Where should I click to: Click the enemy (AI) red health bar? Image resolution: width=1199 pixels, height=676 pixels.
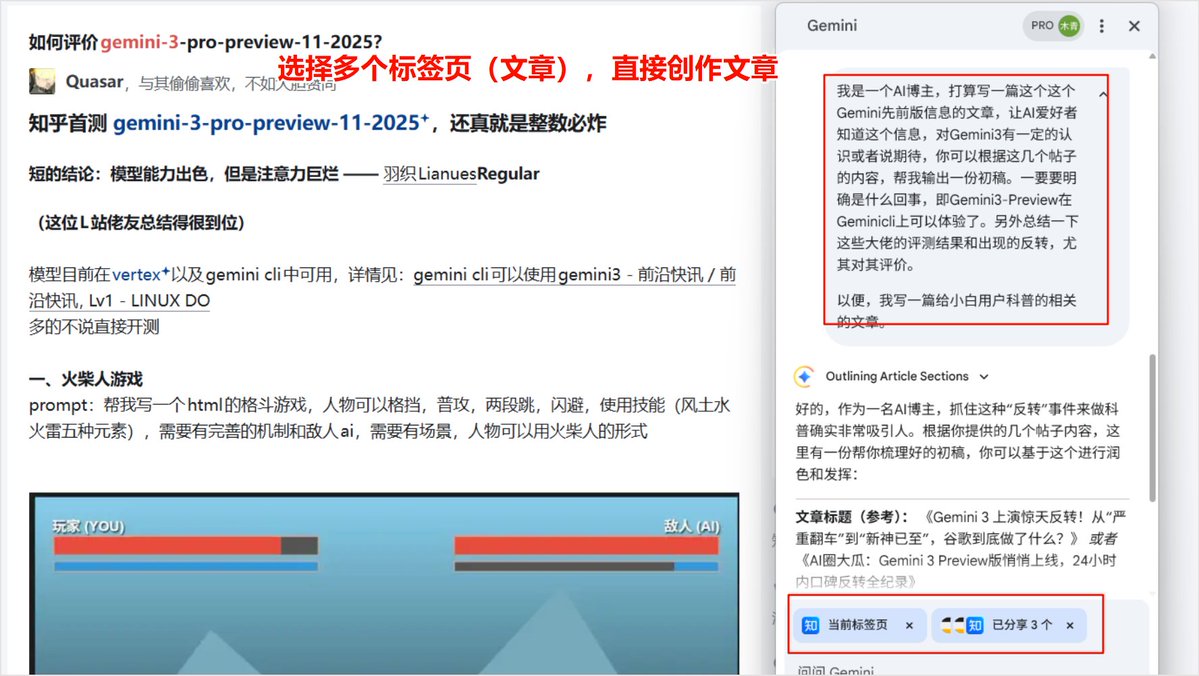pos(587,545)
